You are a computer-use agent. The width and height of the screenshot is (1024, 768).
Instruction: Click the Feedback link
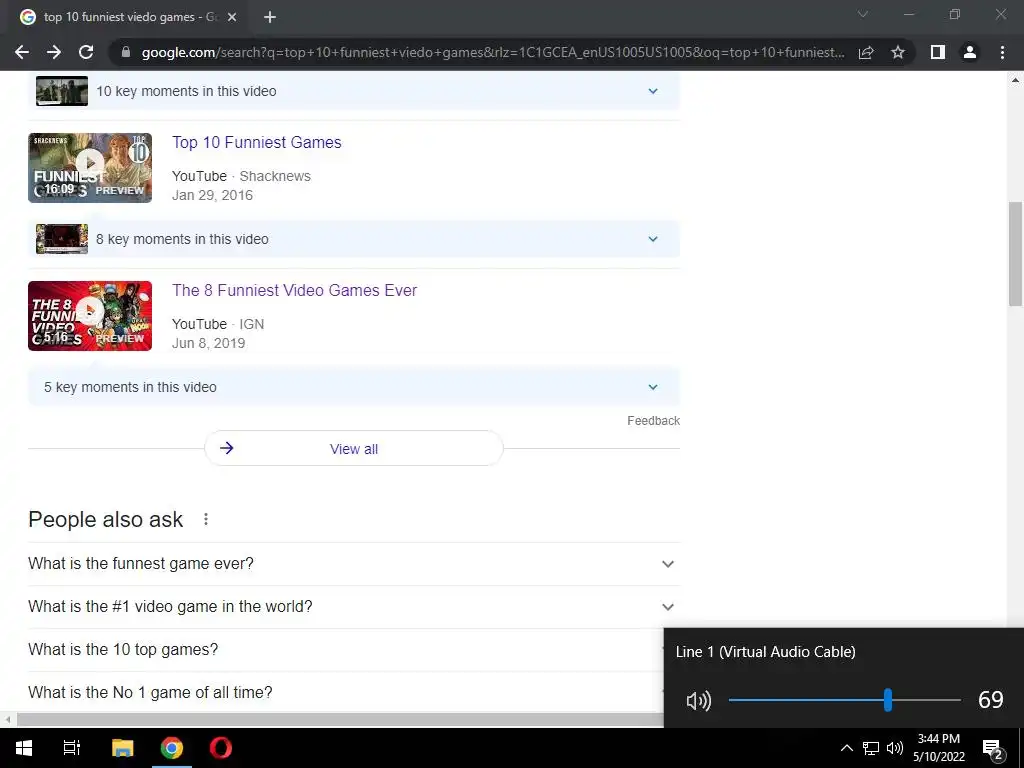point(653,421)
